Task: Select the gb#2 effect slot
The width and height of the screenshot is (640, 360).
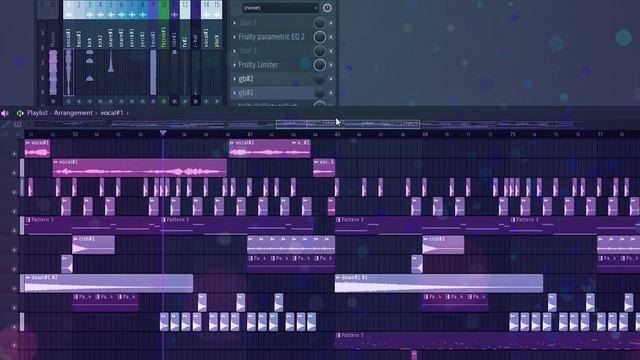Action: point(246,79)
